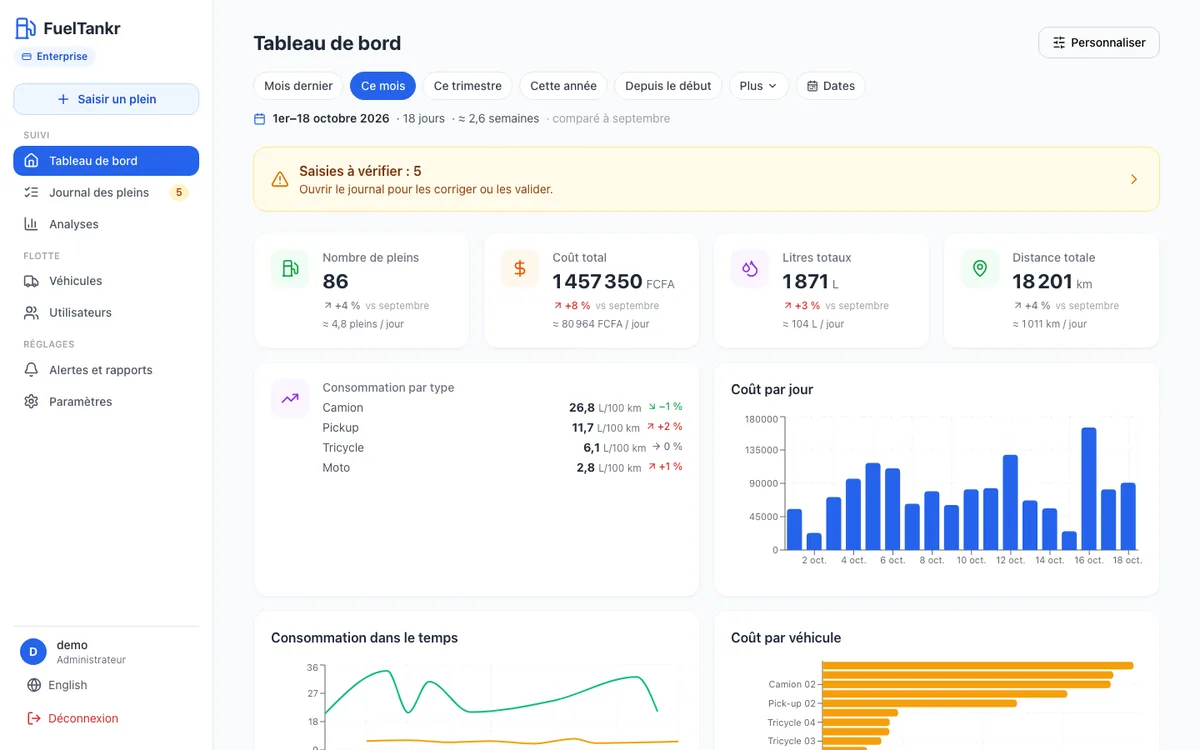The image size is (1200, 750).
Task: Click the sliders icon in Personnaliser
Action: tap(1059, 43)
